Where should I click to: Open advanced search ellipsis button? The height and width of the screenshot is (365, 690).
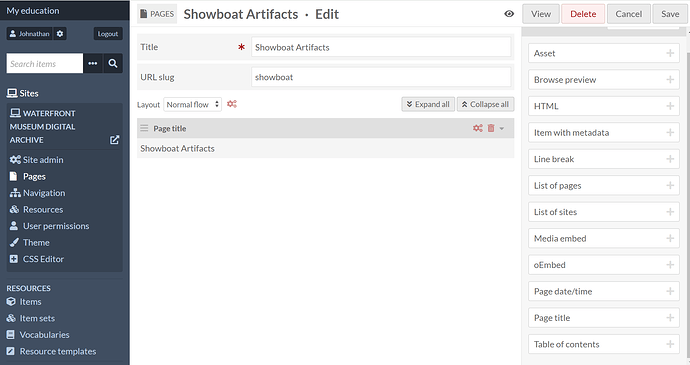coord(92,63)
